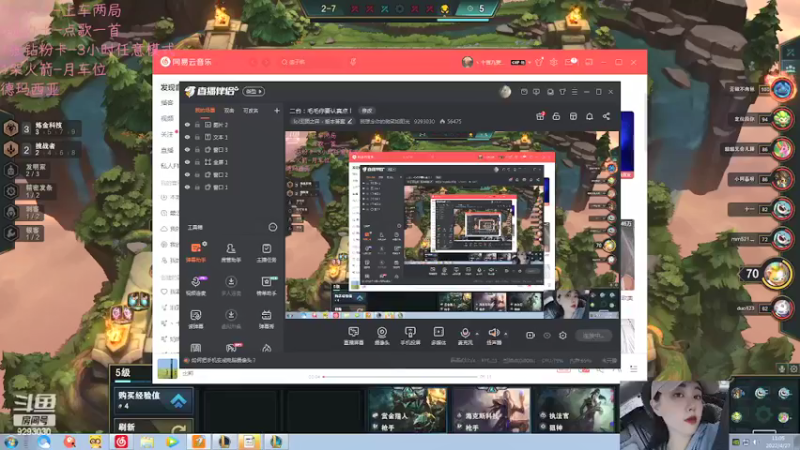Select 炼金科技 trait in game sidebar

[x=41, y=128]
